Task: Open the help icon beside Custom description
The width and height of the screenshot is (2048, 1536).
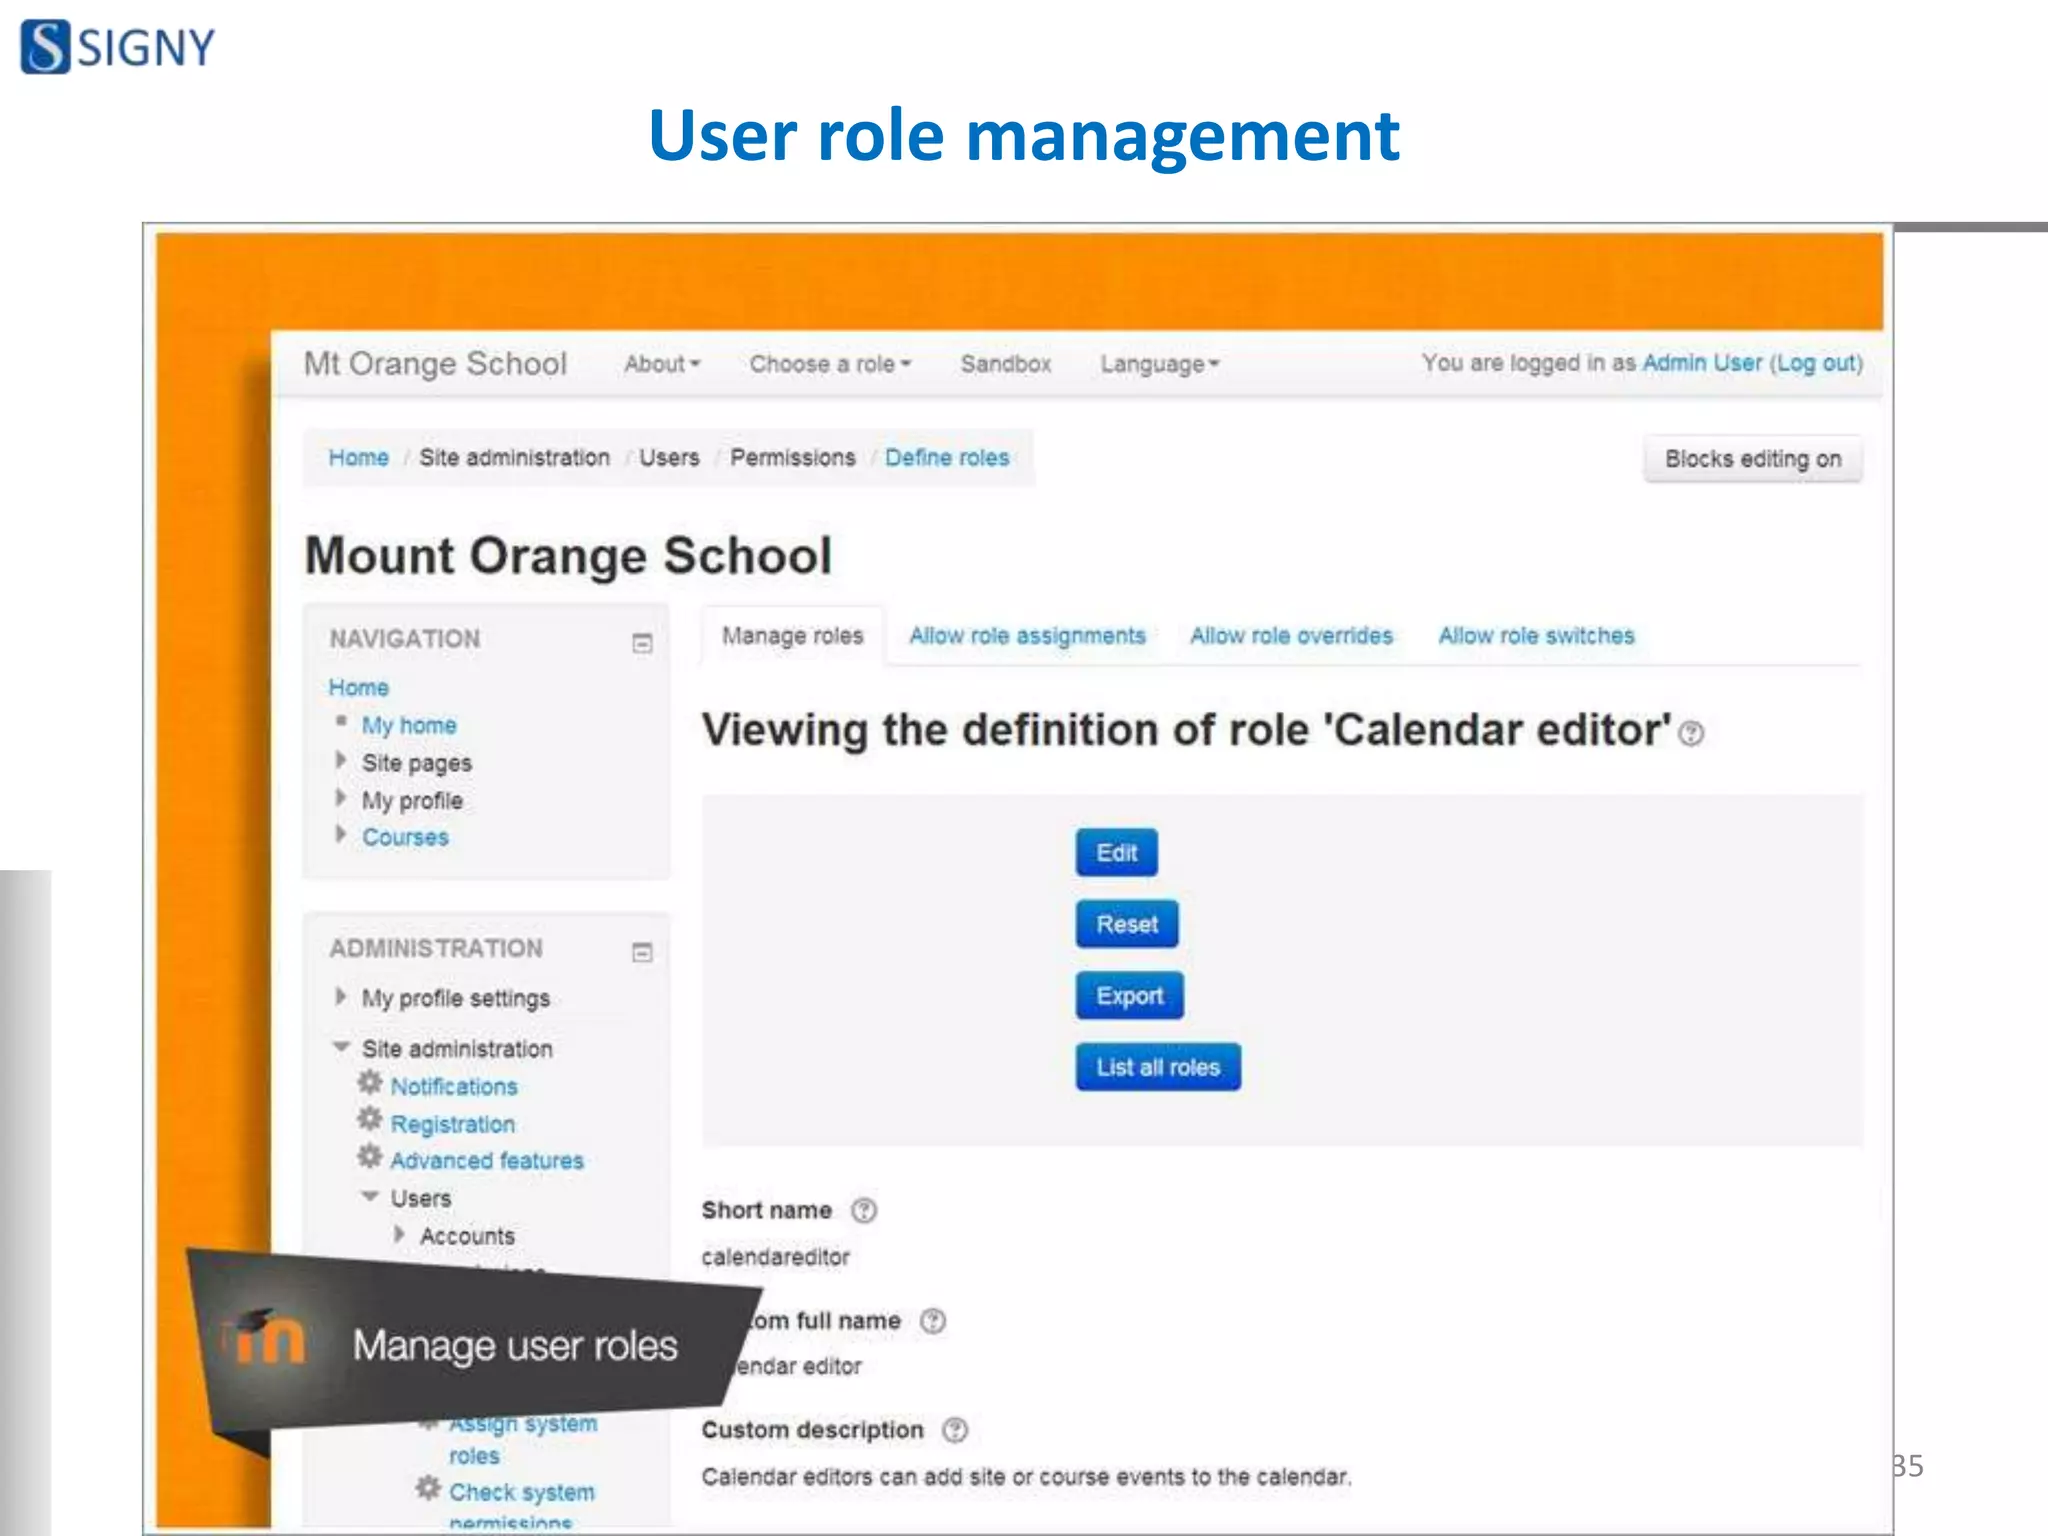Action: coord(955,1430)
